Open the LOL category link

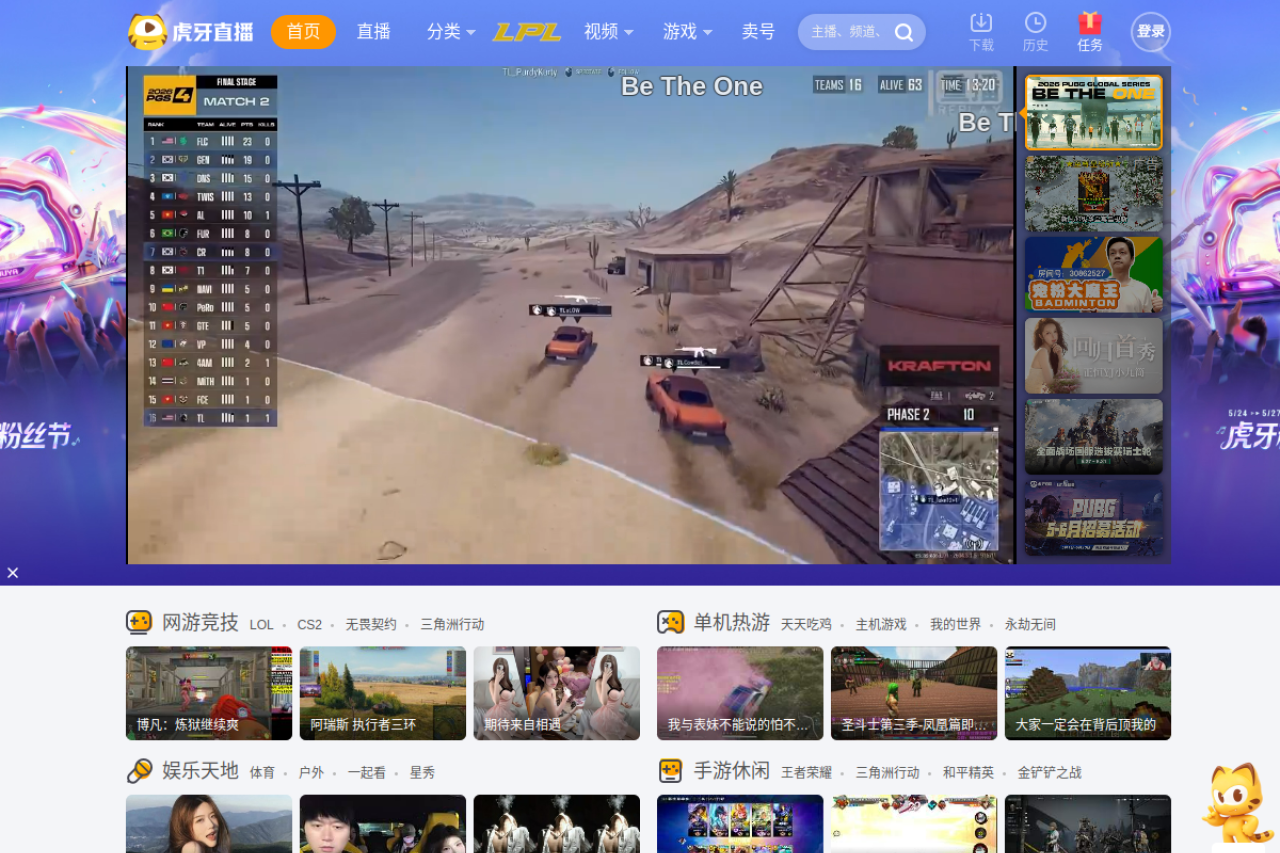[x=262, y=625]
